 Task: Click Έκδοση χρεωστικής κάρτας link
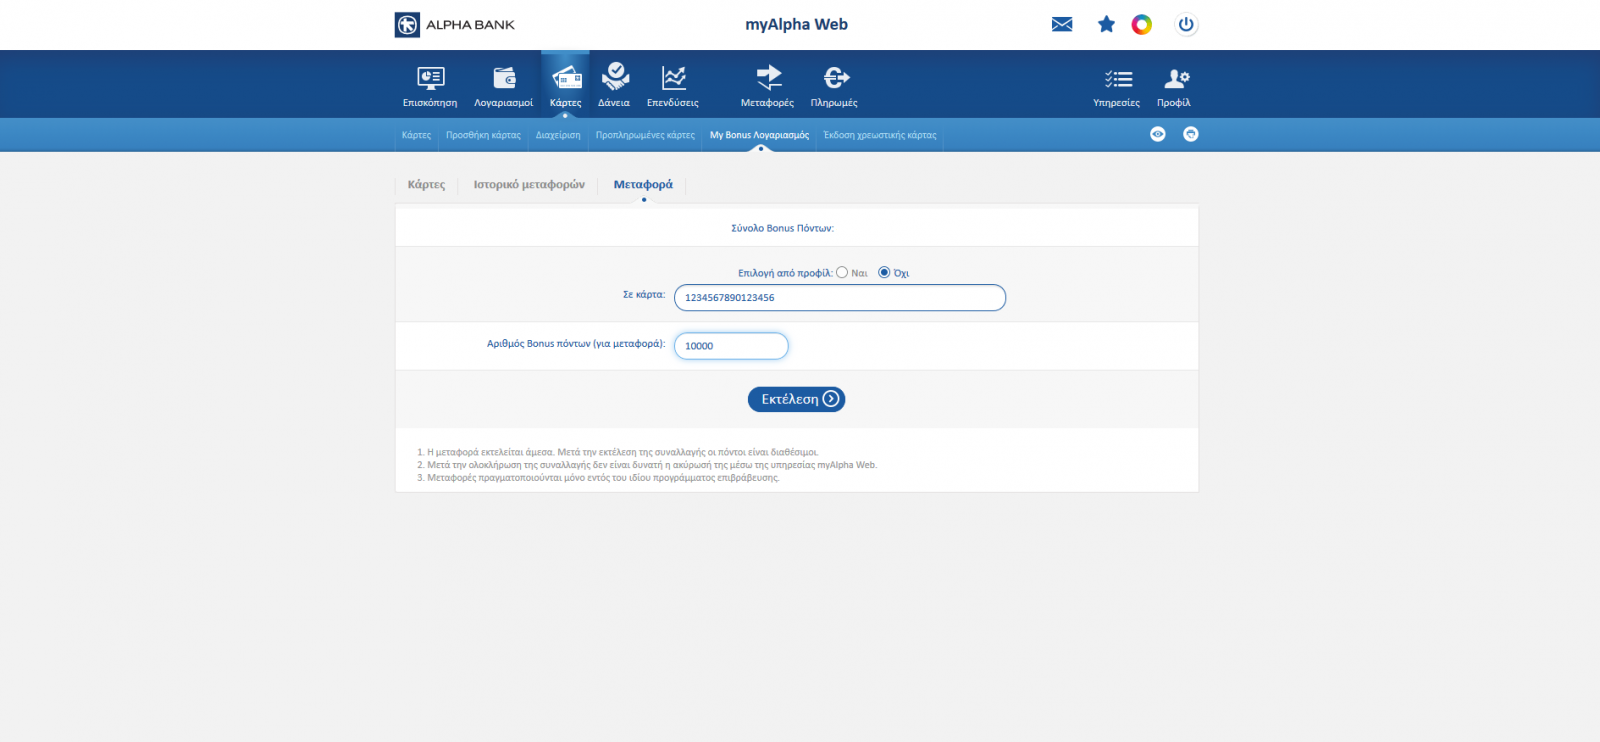(x=880, y=135)
